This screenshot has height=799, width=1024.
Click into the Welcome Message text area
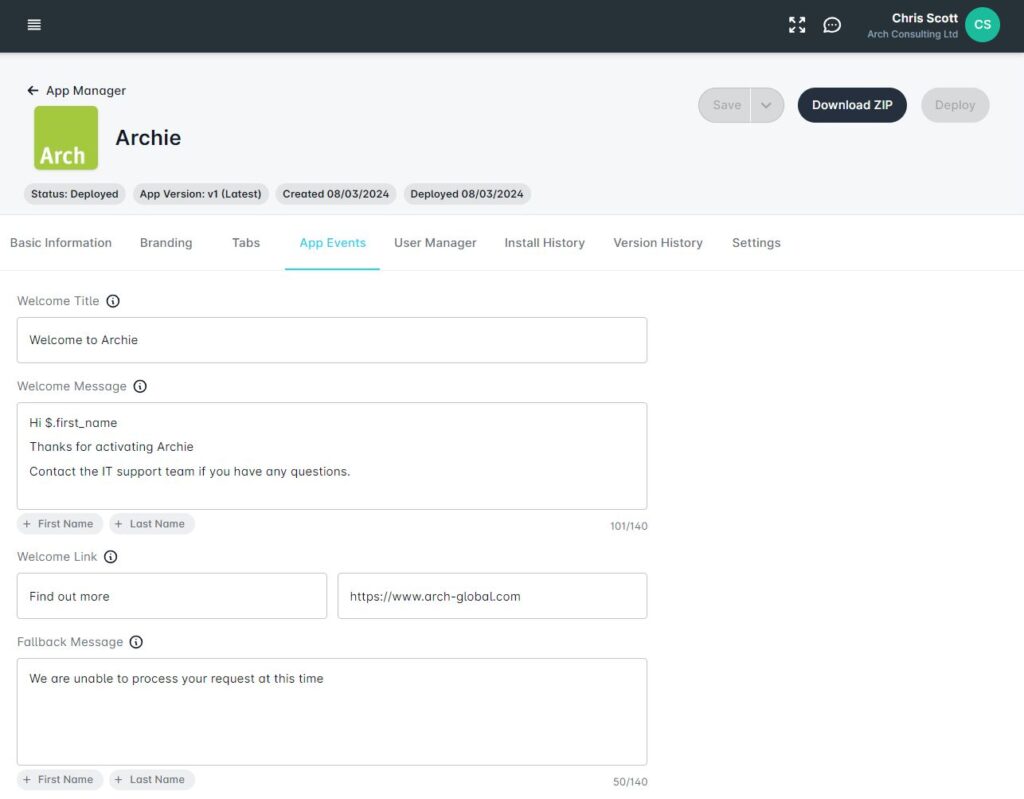click(x=332, y=456)
